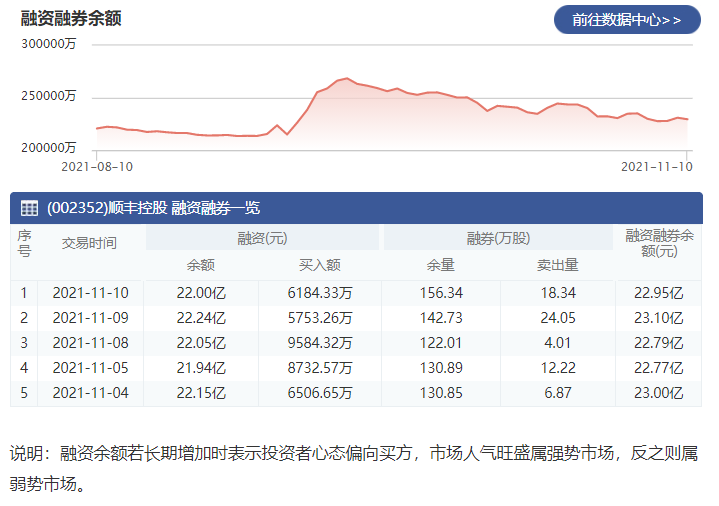The image size is (719, 506).
Task: Click the 22.15亿 balance cell
Action: pyautogui.click(x=201, y=393)
